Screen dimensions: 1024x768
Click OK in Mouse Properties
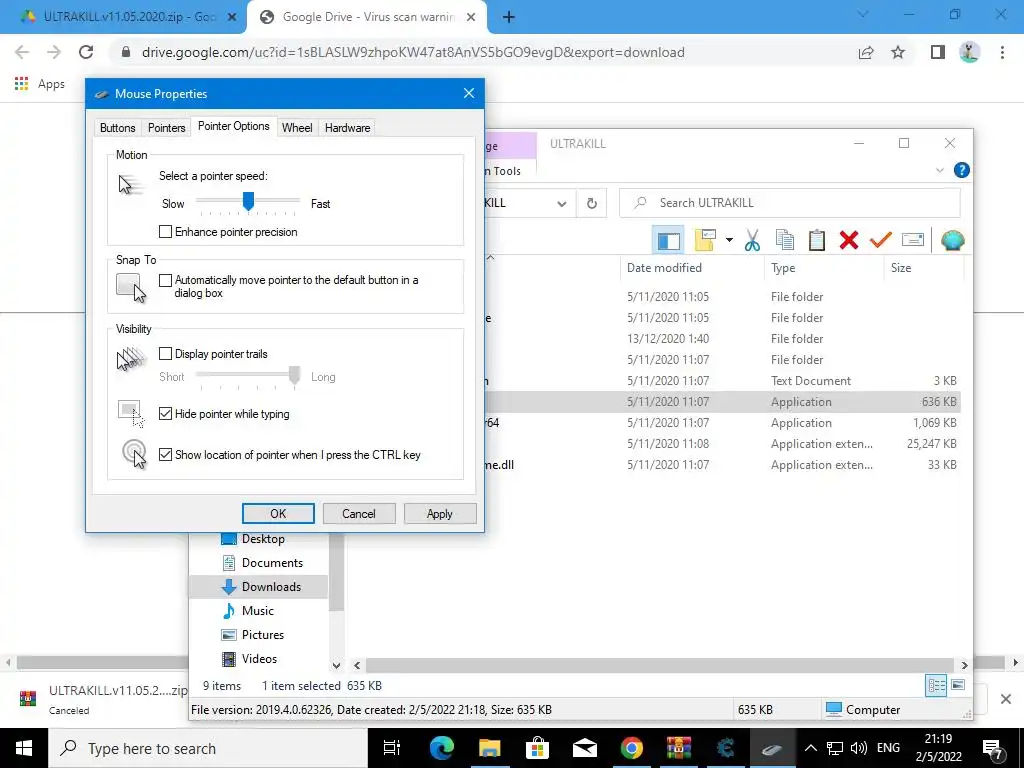278,514
